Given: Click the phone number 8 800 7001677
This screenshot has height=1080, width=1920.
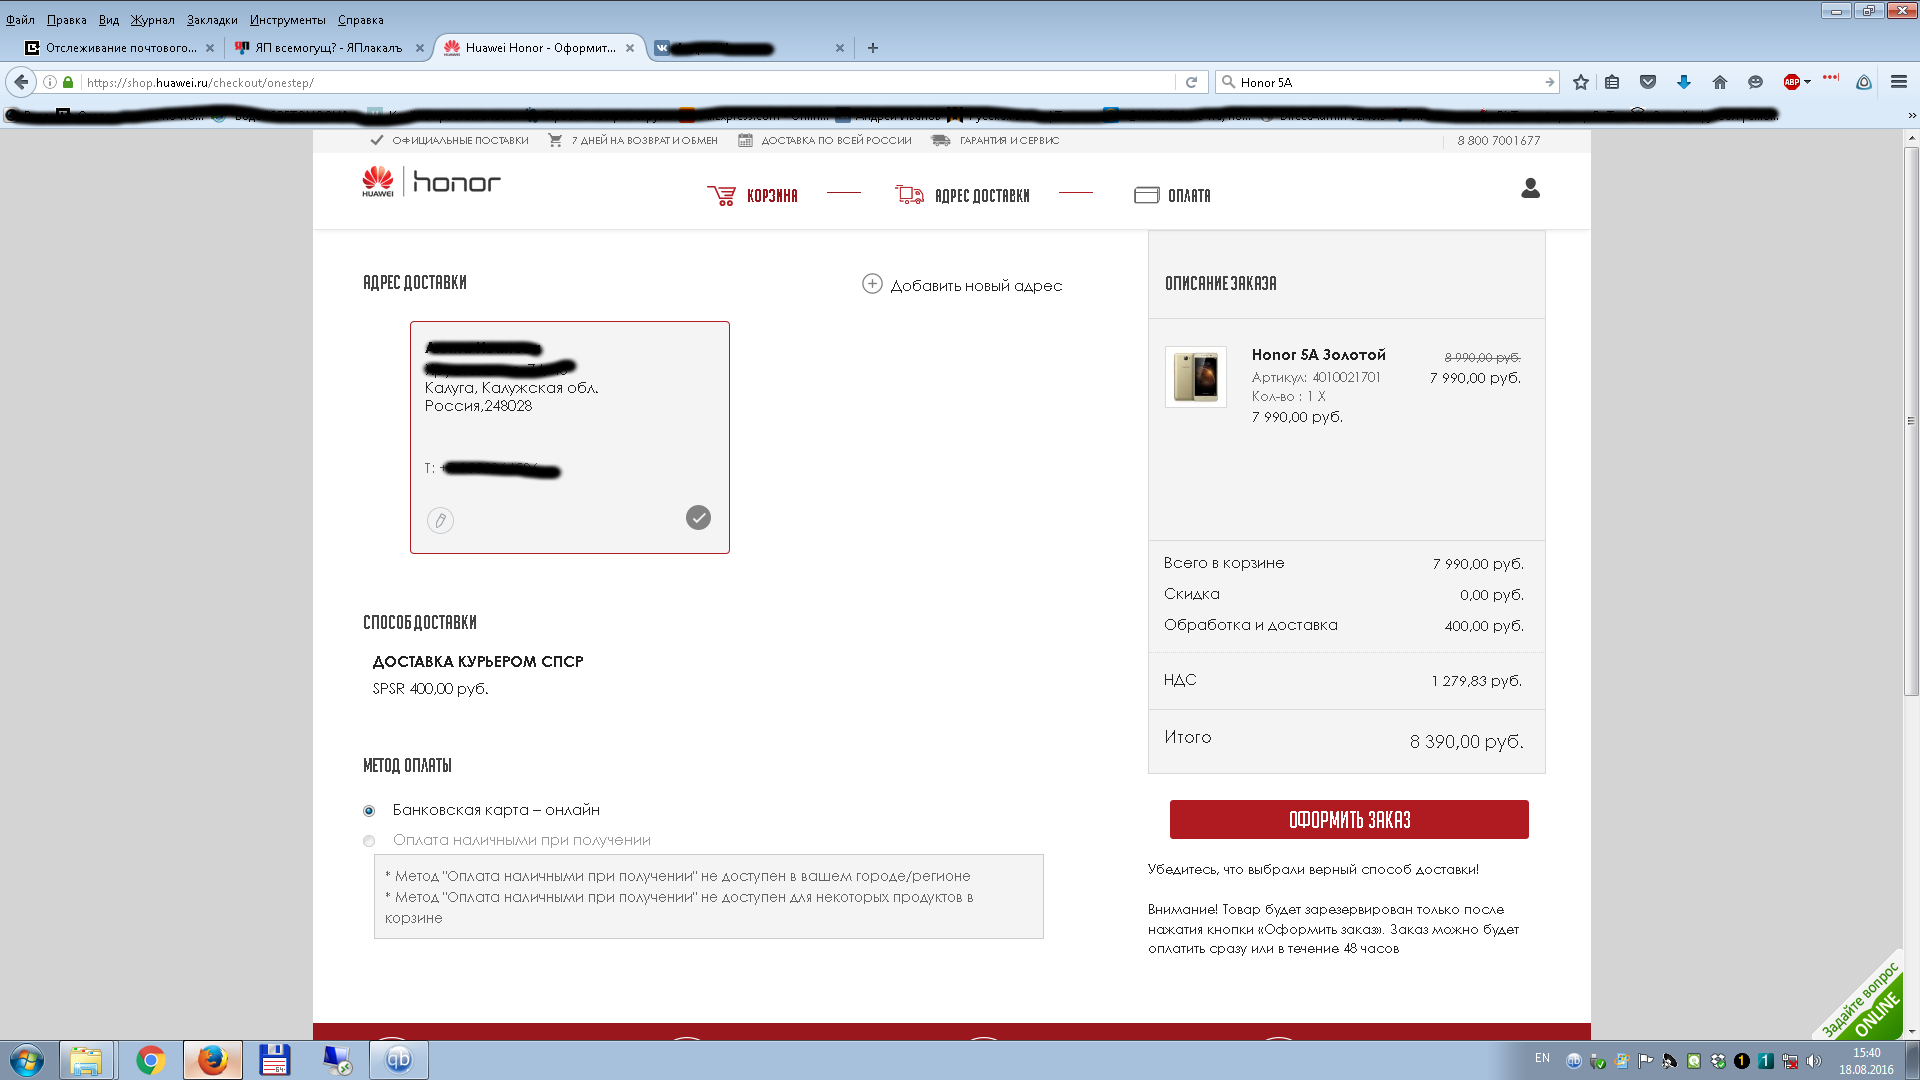Looking at the screenshot, I should [1498, 141].
